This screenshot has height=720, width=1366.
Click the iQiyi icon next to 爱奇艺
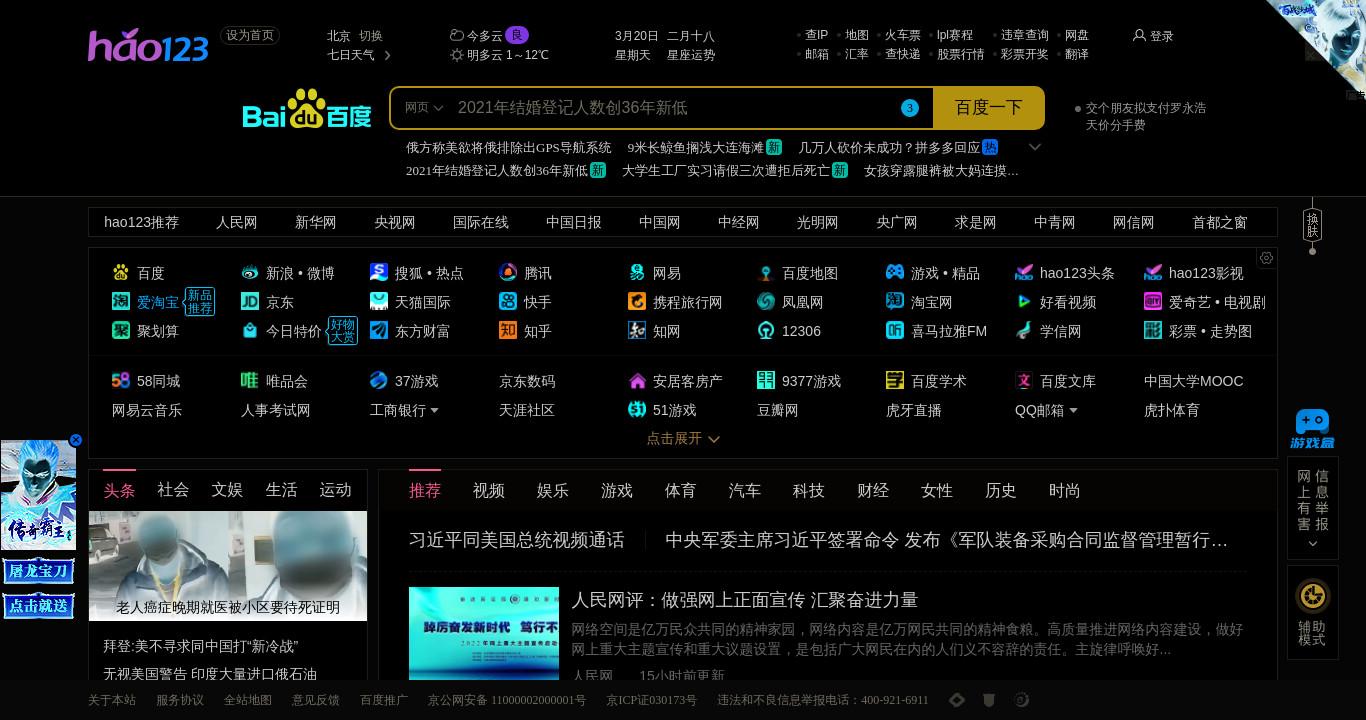[x=1153, y=301]
